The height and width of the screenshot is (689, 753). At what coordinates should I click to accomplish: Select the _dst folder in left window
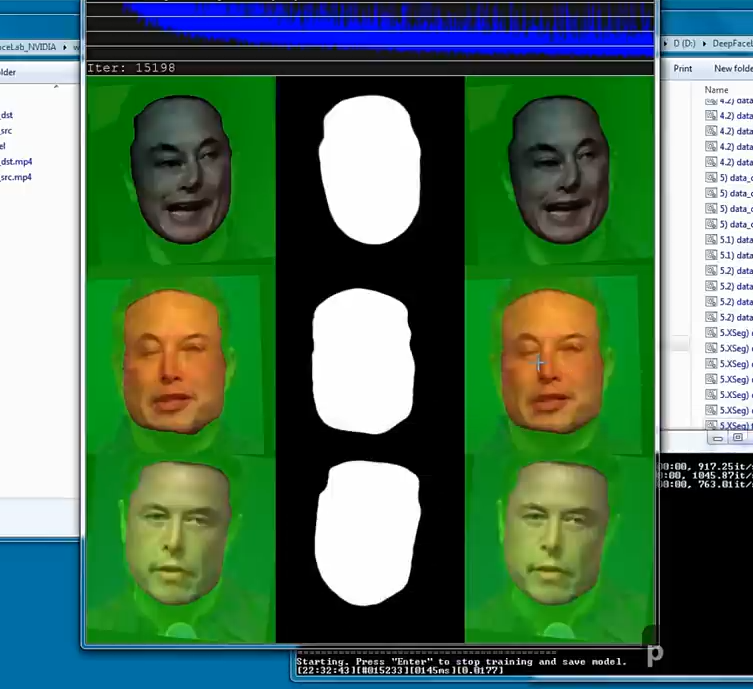pos(7,115)
